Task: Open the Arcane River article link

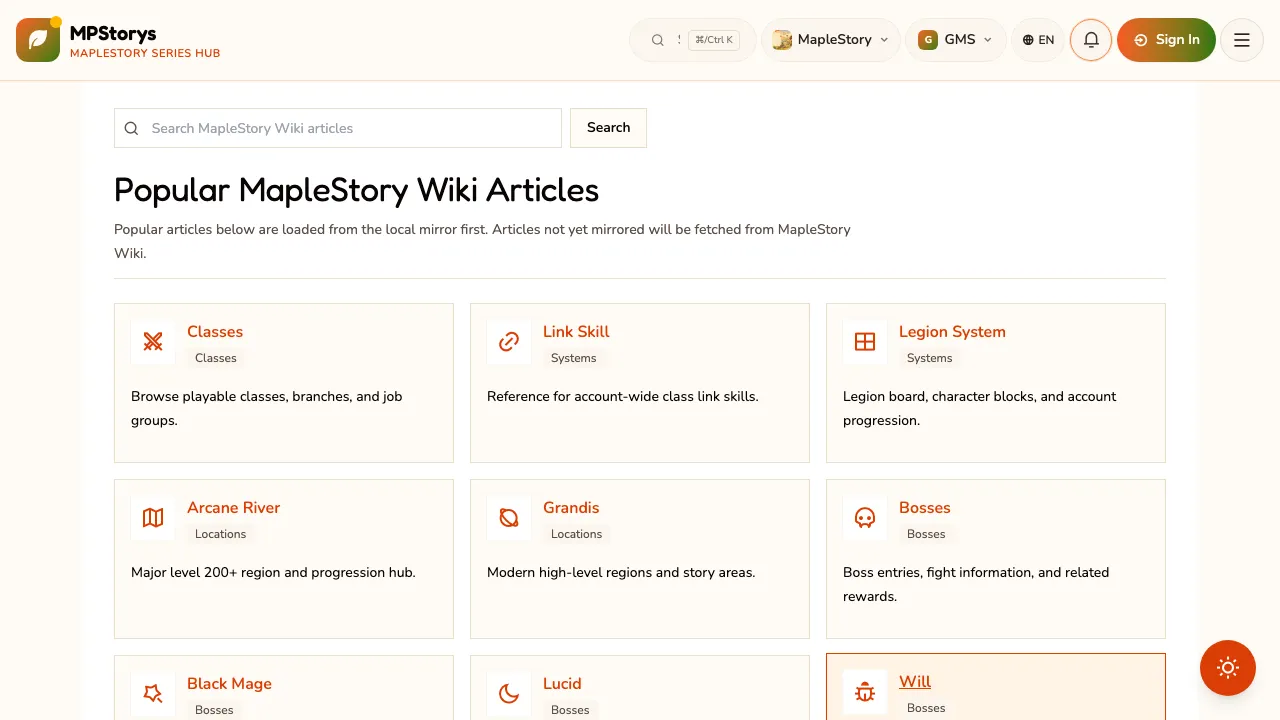Action: [233, 508]
